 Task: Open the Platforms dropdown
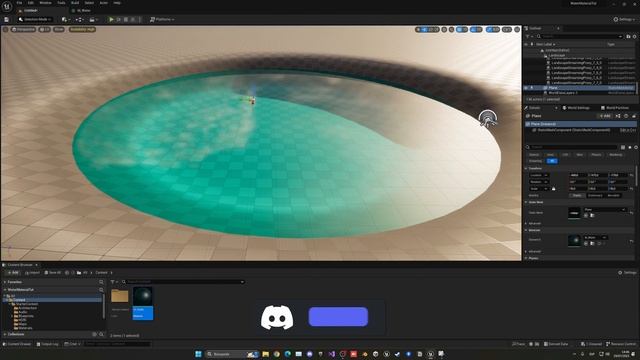tap(162, 19)
